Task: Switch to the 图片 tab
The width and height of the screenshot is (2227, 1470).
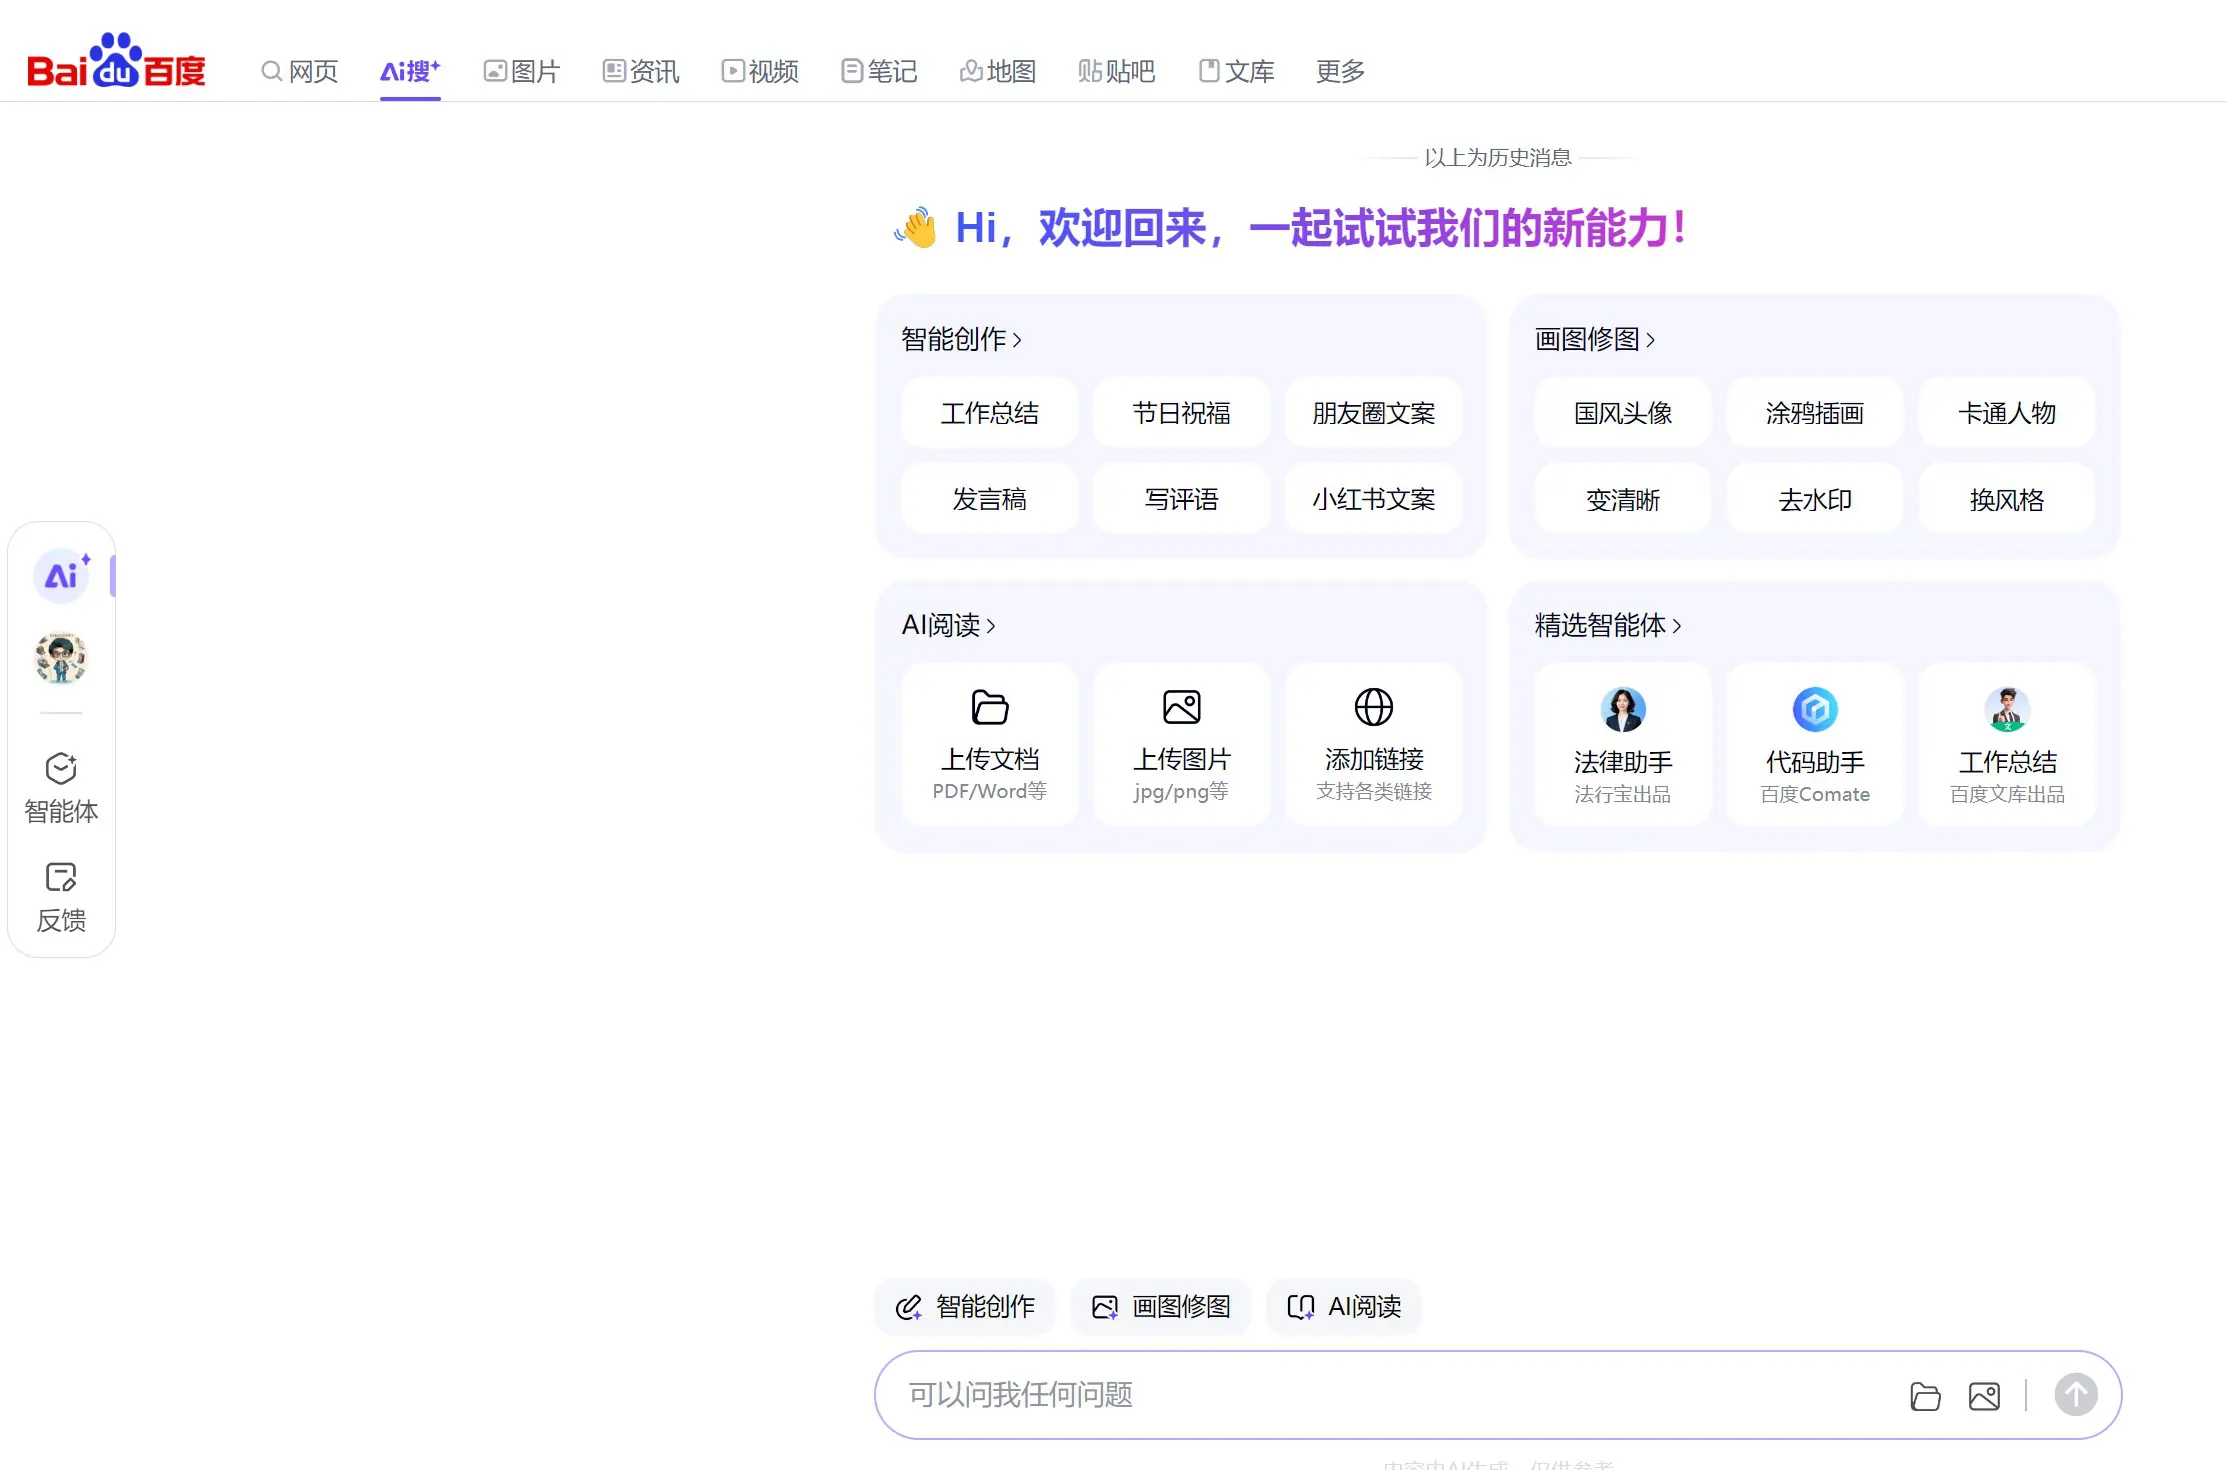Action: [x=521, y=70]
